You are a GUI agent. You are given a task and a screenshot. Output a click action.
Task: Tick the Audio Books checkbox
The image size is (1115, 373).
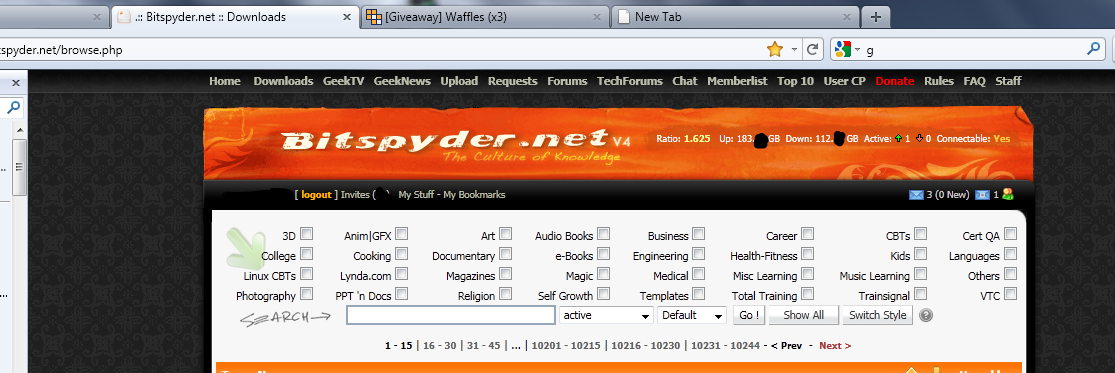tap(603, 234)
